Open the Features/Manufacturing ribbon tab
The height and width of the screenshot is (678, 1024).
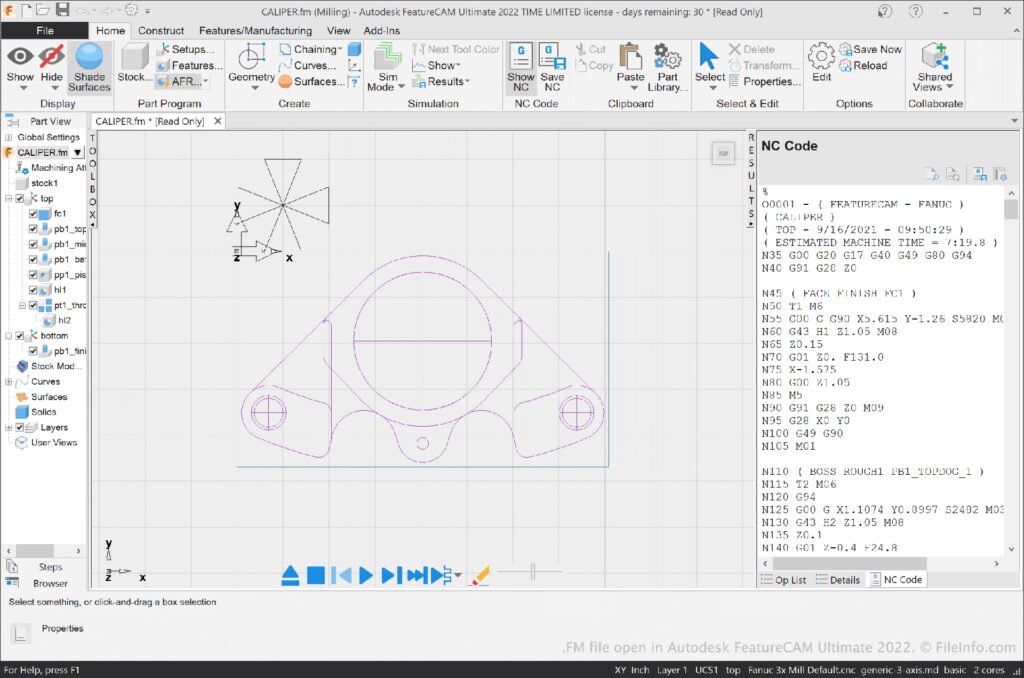(x=255, y=31)
